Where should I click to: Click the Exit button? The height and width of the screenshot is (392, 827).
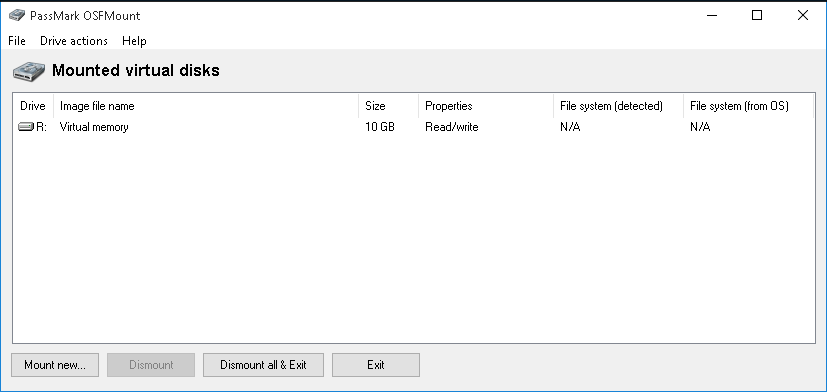[376, 365]
